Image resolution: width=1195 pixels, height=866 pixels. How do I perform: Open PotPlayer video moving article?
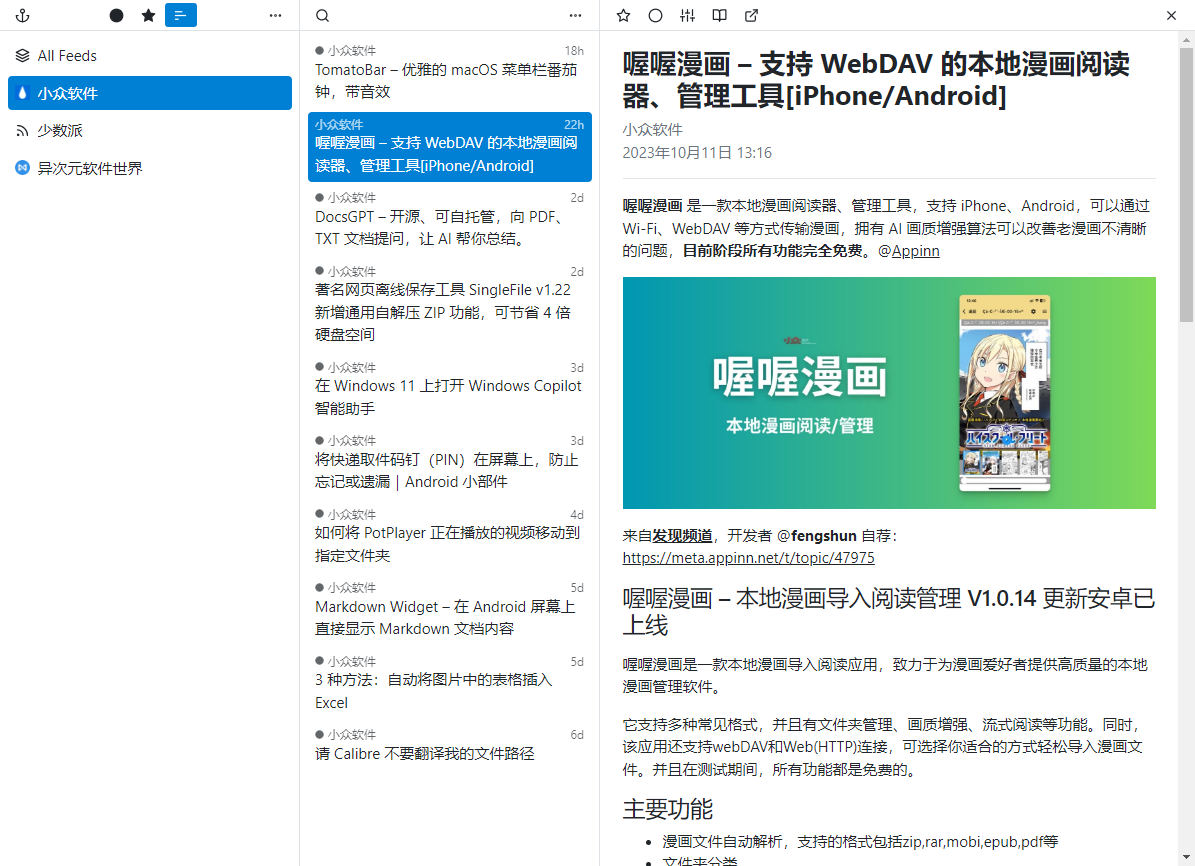(x=450, y=536)
